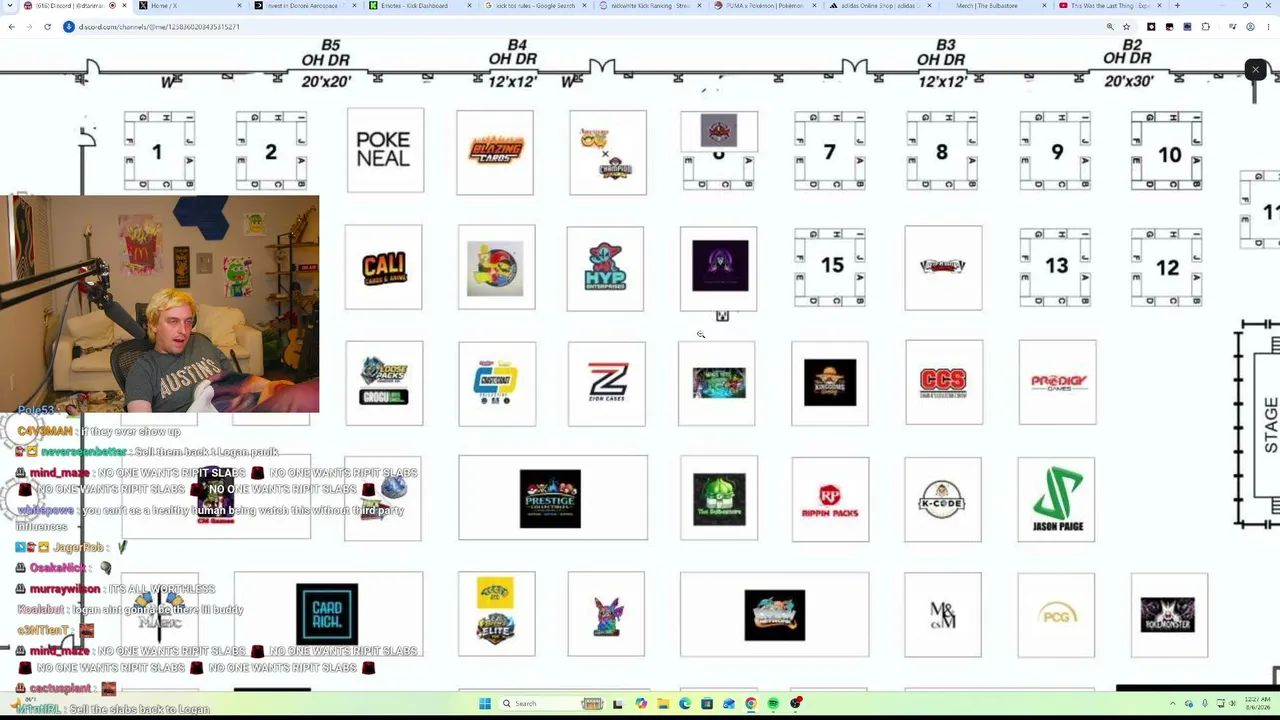Click booth number 7 on the map
The image size is (1280, 720).
[x=829, y=152]
